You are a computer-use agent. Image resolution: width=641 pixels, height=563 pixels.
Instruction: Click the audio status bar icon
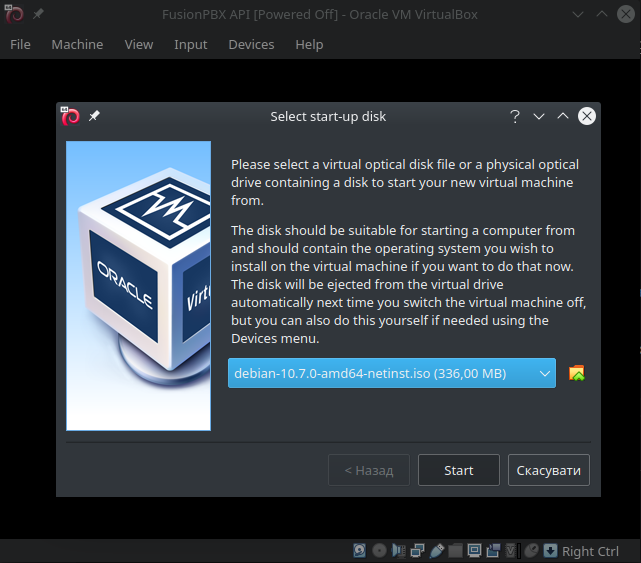tap(398, 550)
